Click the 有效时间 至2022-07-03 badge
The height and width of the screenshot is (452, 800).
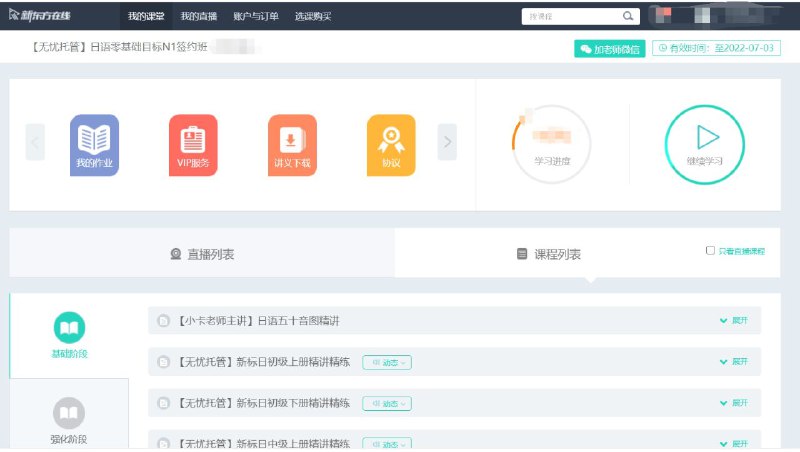(716, 48)
